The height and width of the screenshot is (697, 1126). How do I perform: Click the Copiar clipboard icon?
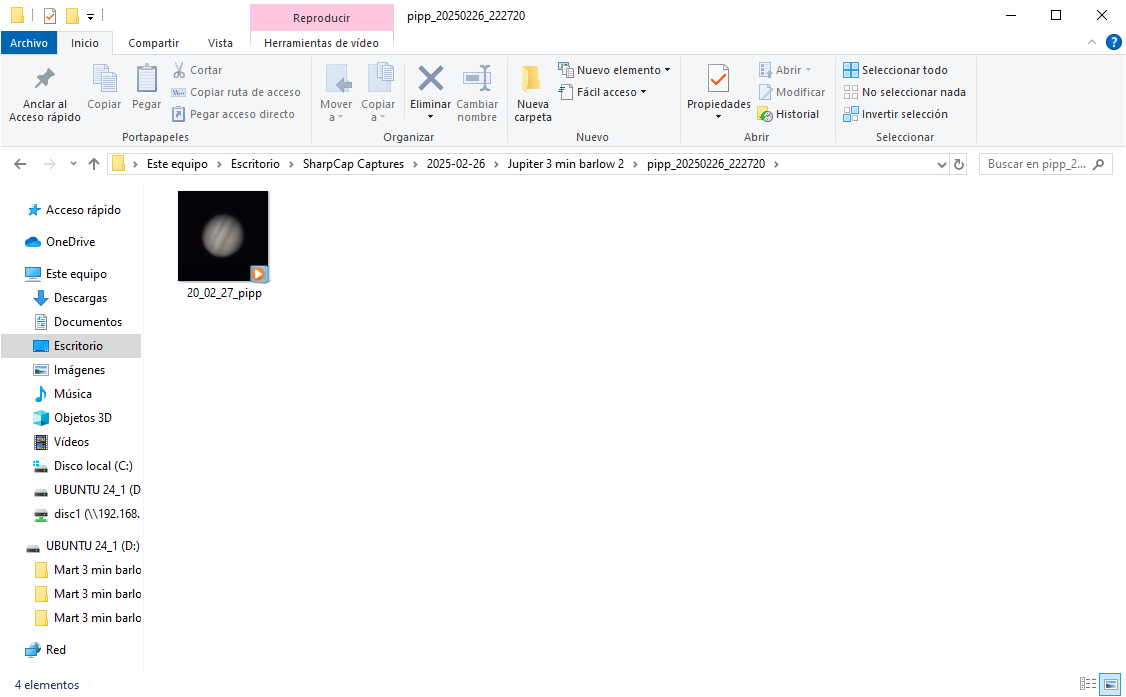pyautogui.click(x=104, y=78)
